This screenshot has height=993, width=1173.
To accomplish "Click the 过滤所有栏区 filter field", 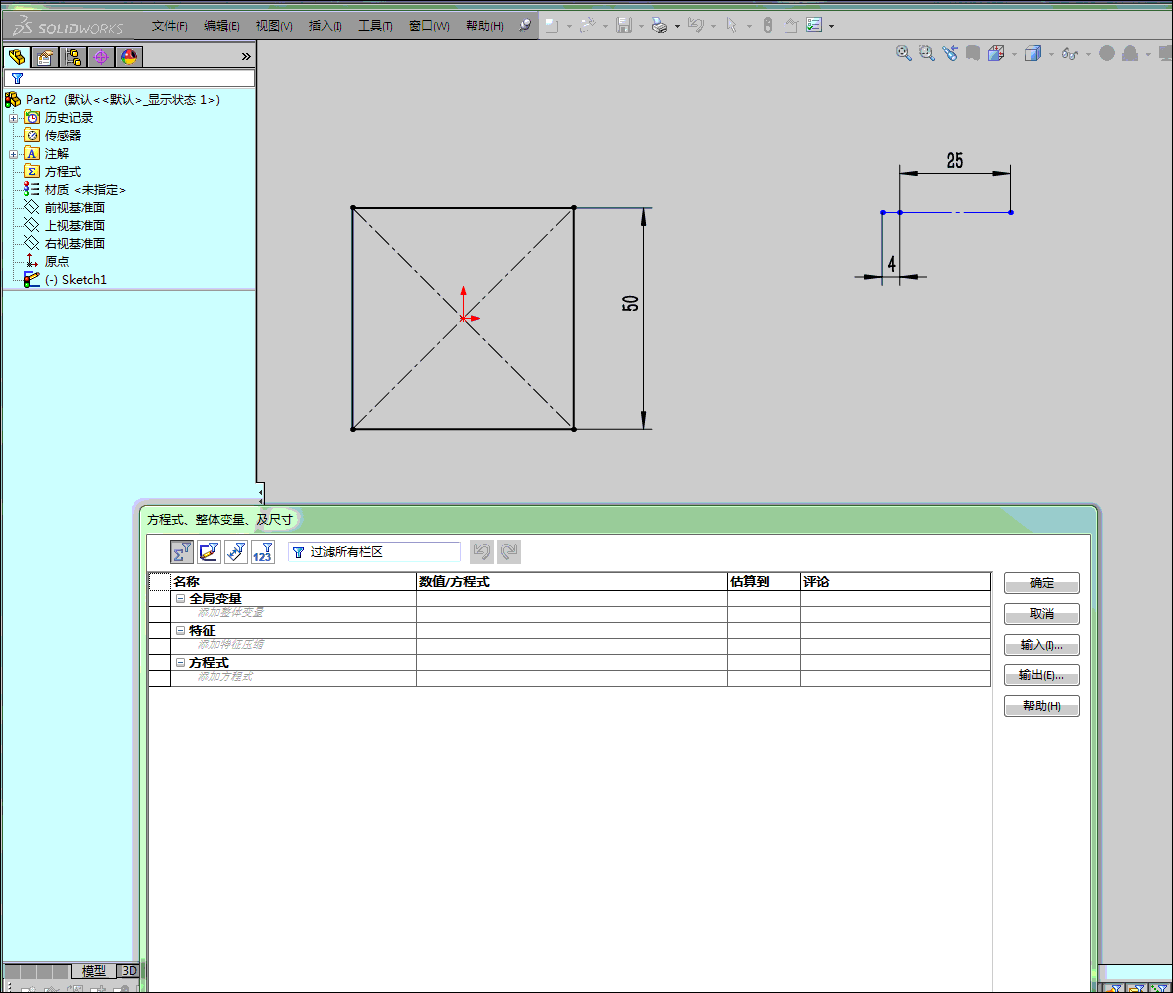I will [374, 552].
